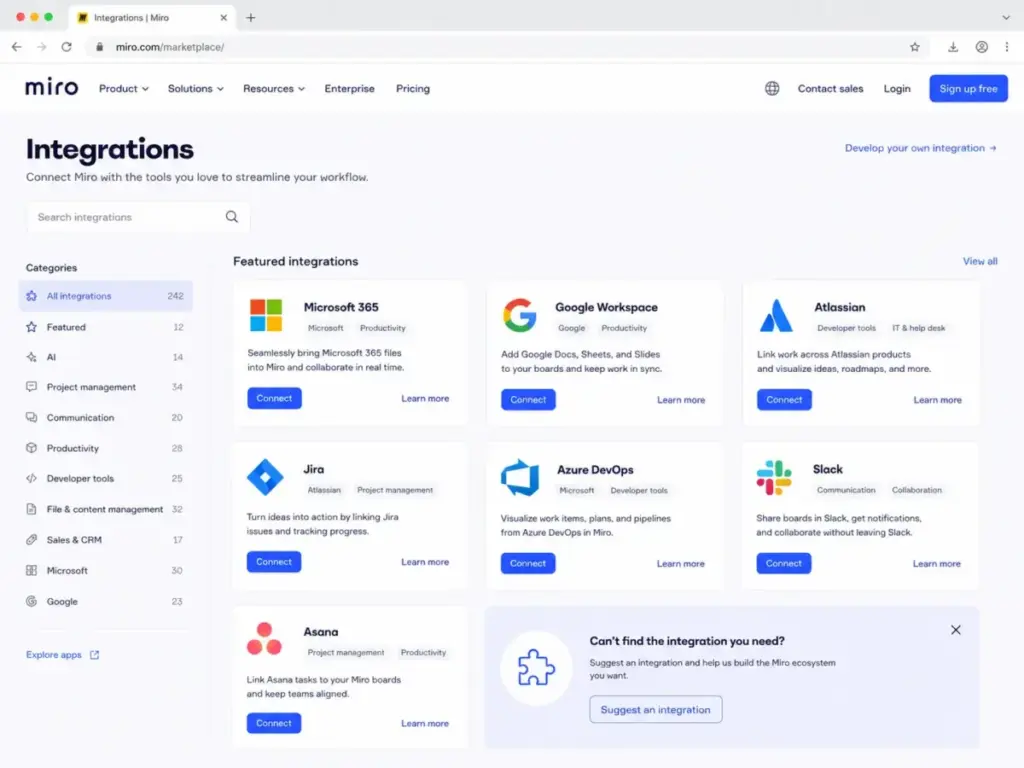Click the Miro logo
The image size is (1024, 768).
pyautogui.click(x=52, y=88)
